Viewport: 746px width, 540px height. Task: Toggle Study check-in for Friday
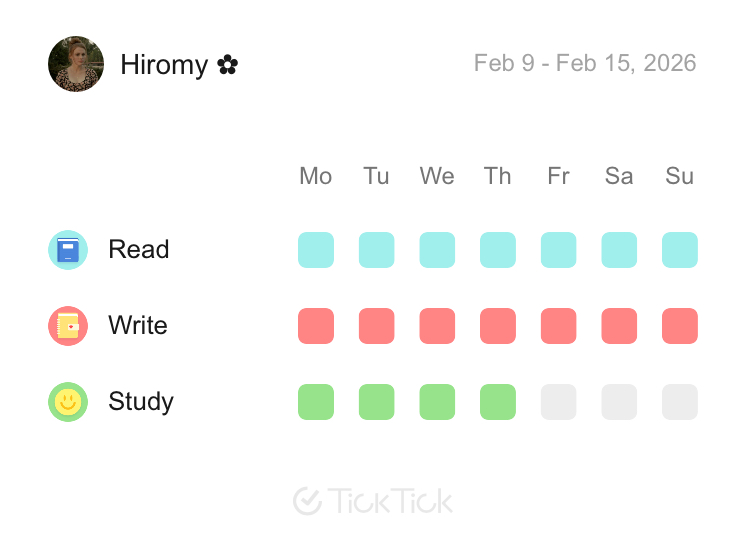tap(558, 402)
